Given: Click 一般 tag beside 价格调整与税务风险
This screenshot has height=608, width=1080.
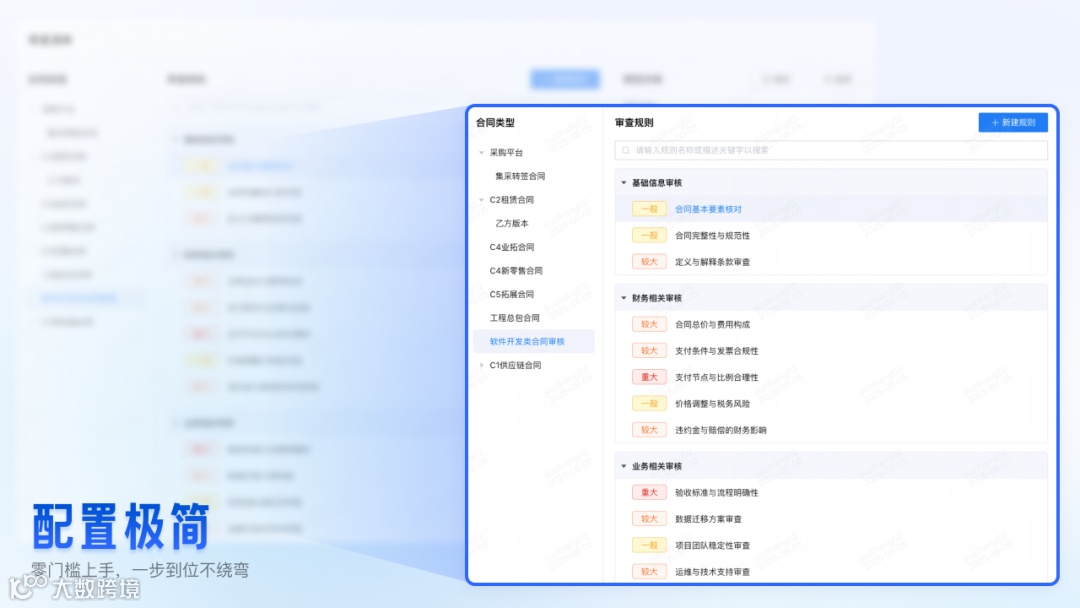Looking at the screenshot, I should click(x=649, y=403).
